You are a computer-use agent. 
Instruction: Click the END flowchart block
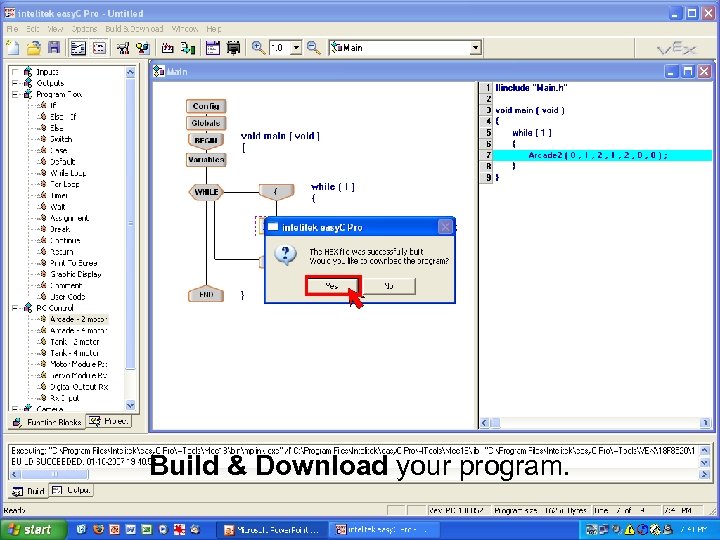pos(206,295)
